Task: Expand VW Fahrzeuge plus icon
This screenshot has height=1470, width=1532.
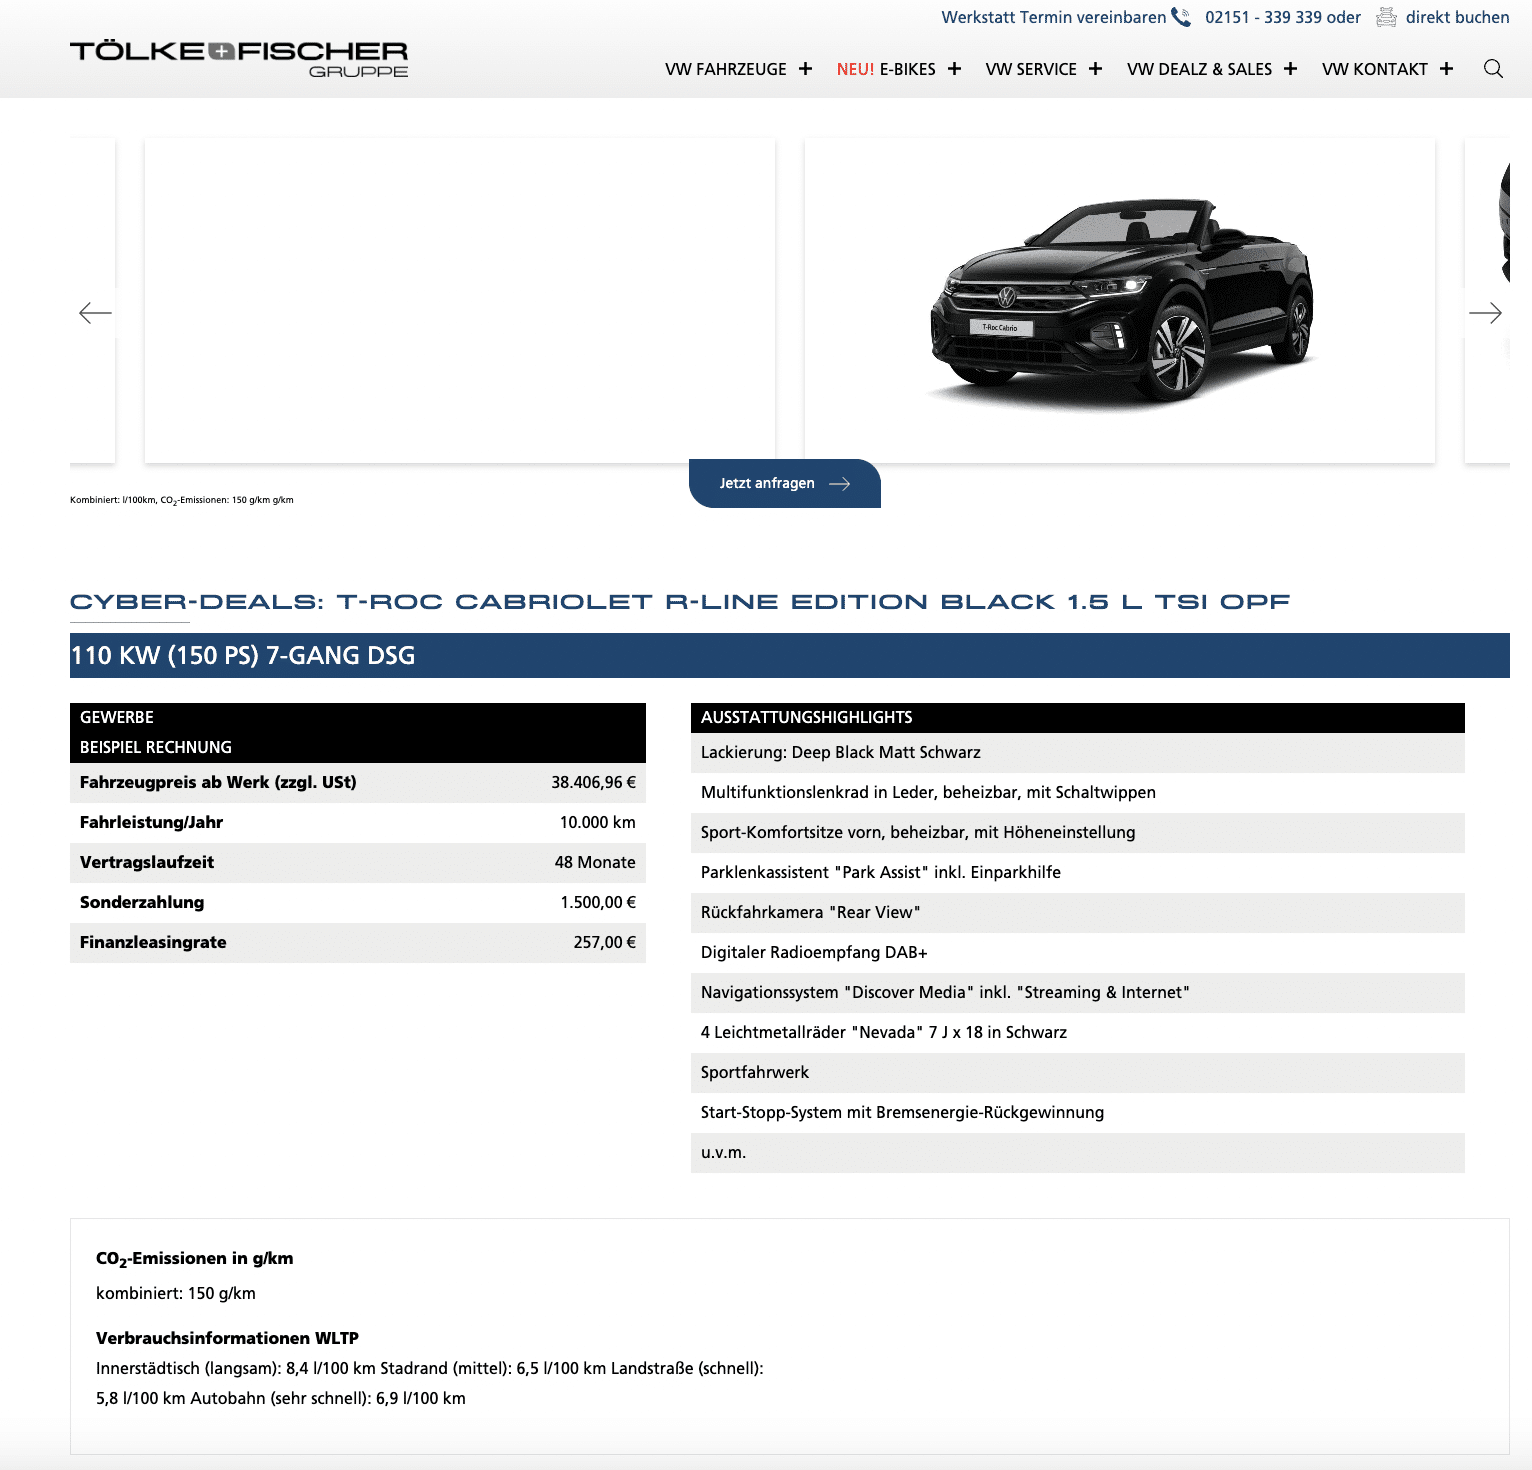Action: click(x=805, y=69)
